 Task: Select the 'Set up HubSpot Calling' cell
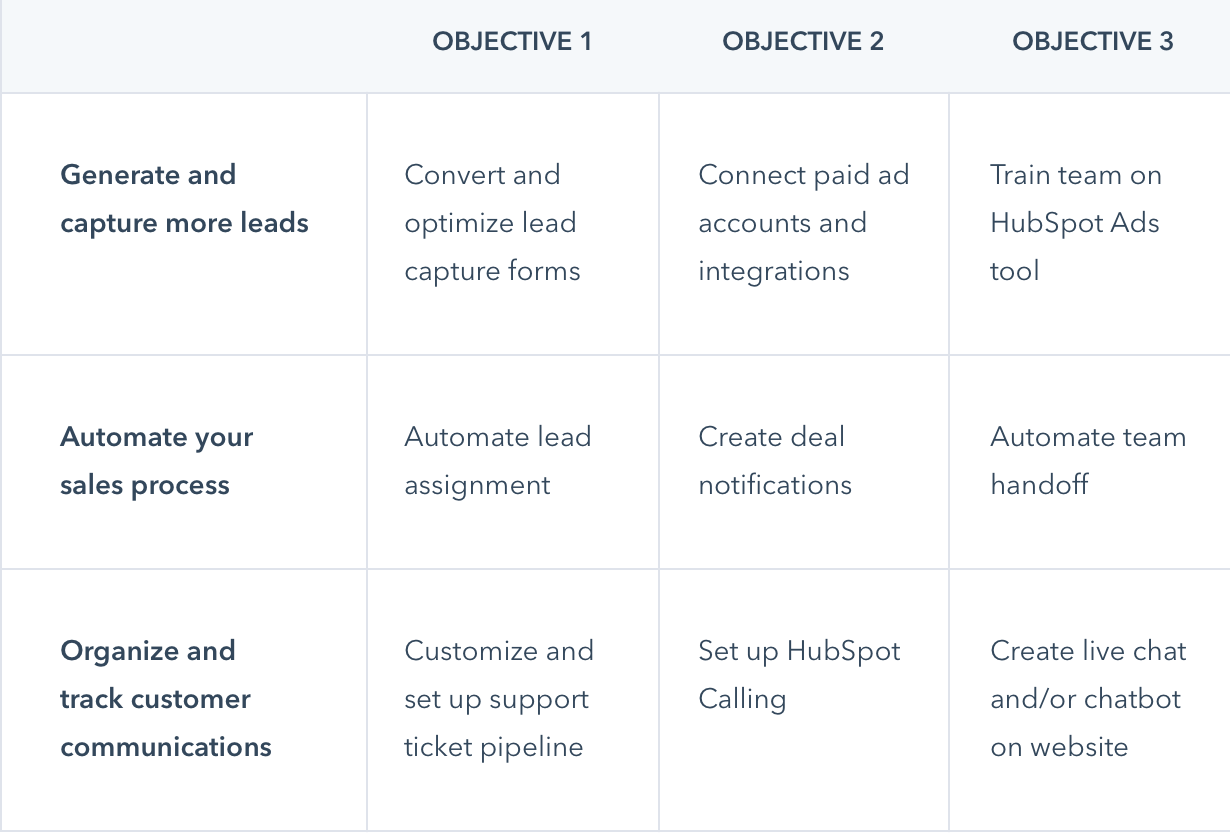tap(799, 675)
